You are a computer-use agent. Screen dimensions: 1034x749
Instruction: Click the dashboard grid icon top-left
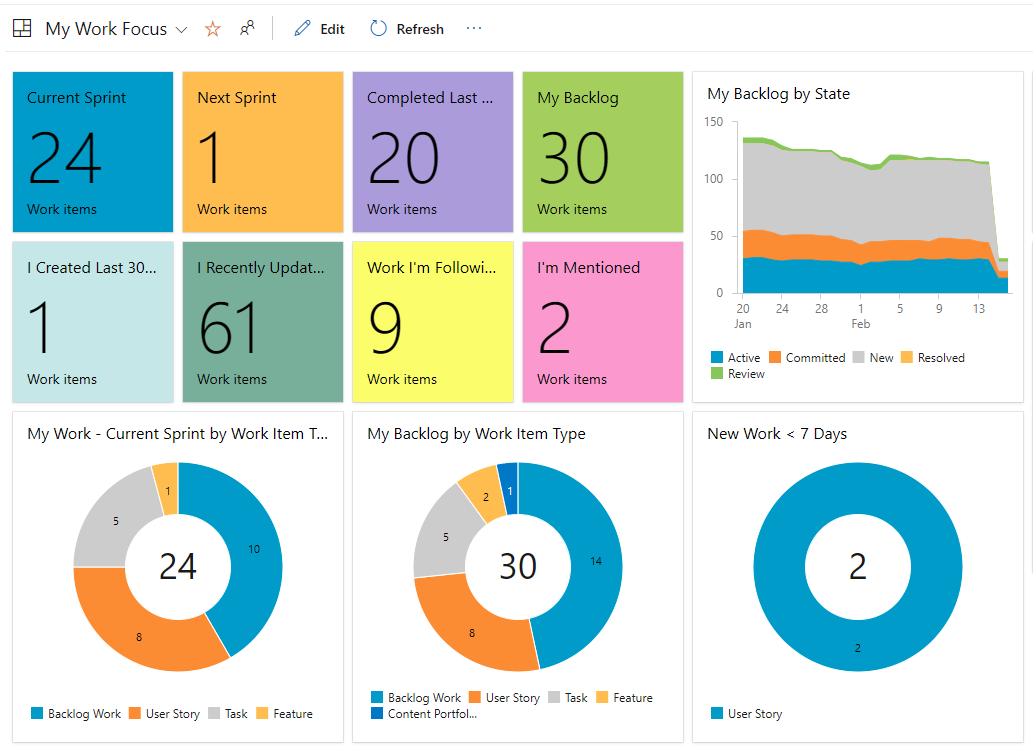tap(22, 28)
